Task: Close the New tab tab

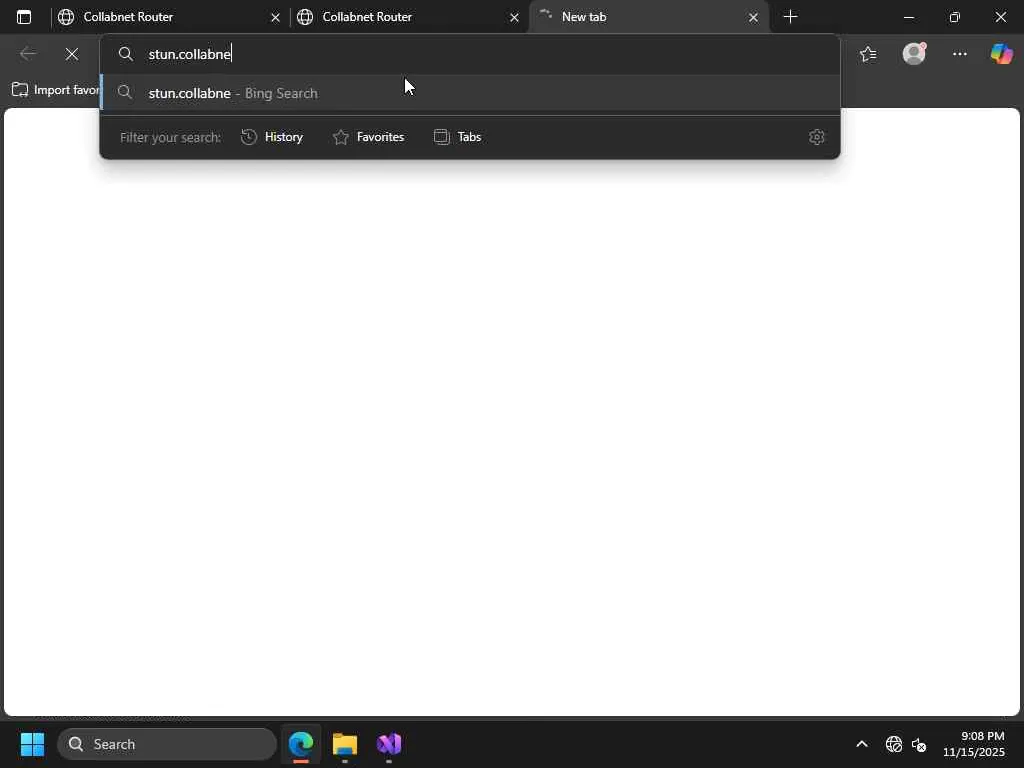Action: click(753, 18)
